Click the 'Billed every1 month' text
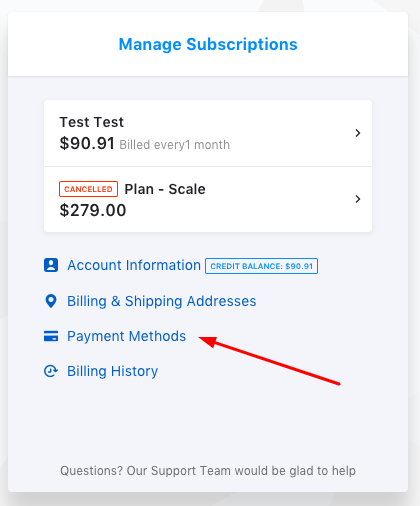Screen dimensions: 420x506 click(x=175, y=145)
